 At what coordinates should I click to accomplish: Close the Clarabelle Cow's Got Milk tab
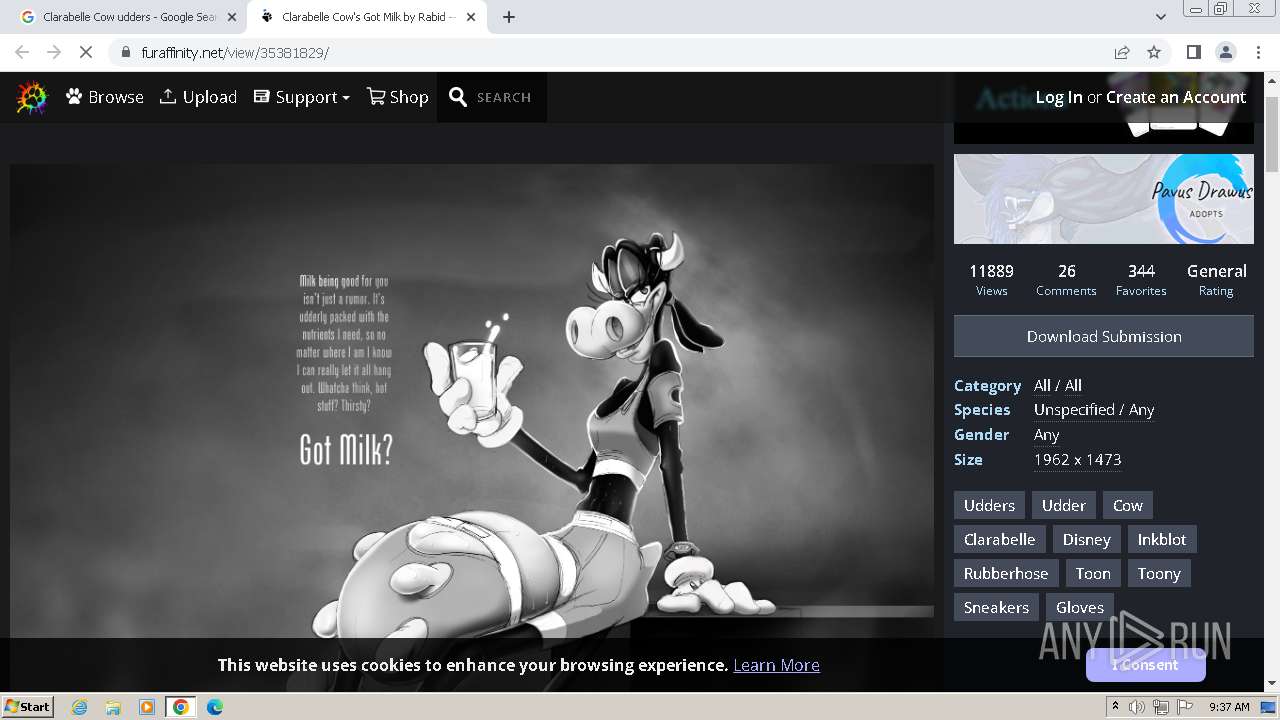click(x=473, y=17)
